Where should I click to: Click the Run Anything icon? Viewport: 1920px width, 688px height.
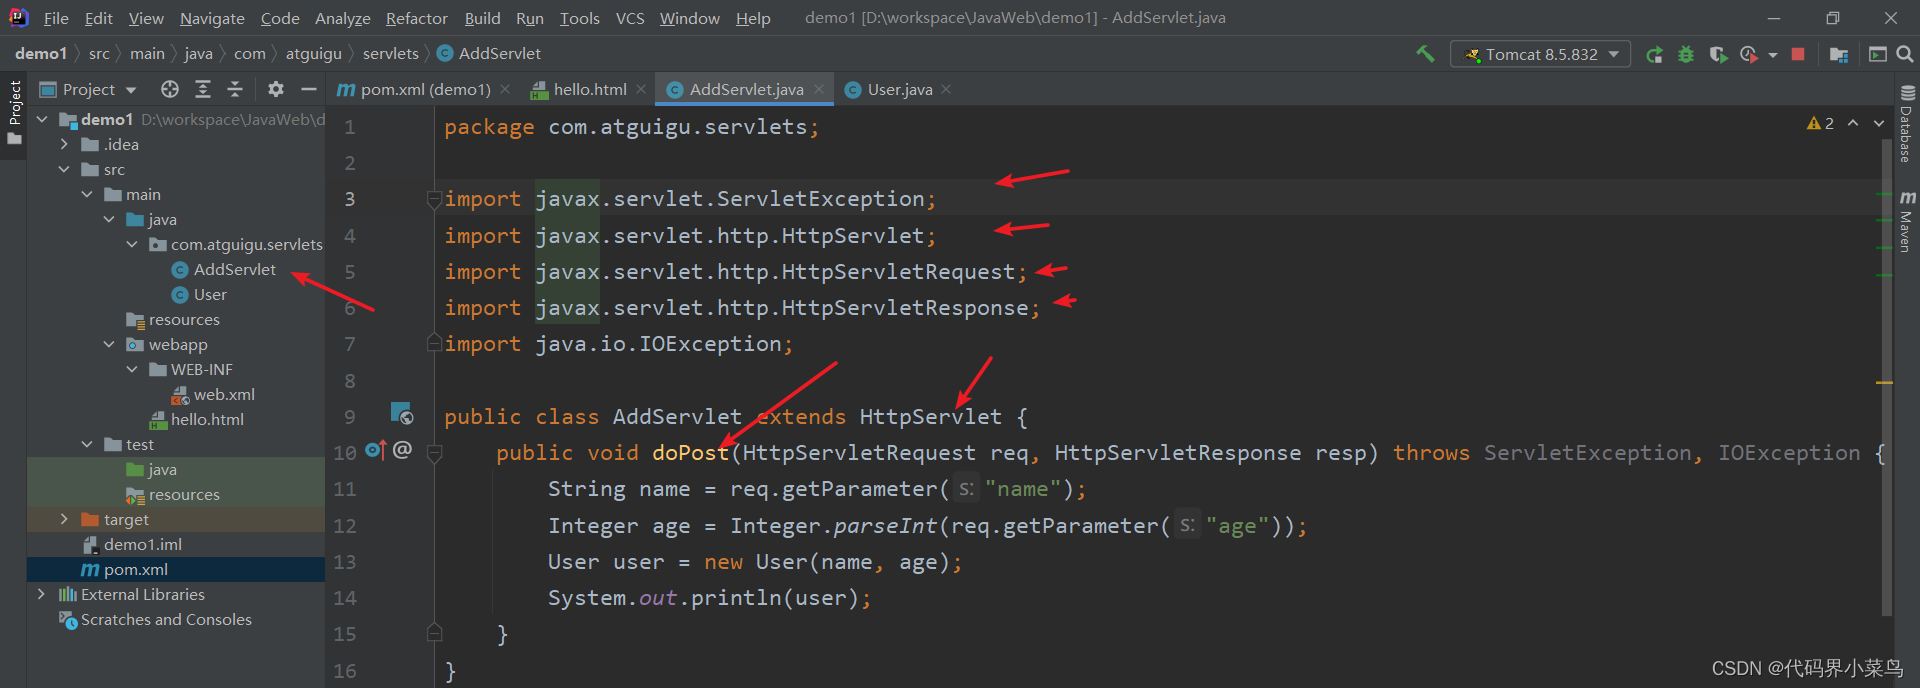[x=1878, y=54]
